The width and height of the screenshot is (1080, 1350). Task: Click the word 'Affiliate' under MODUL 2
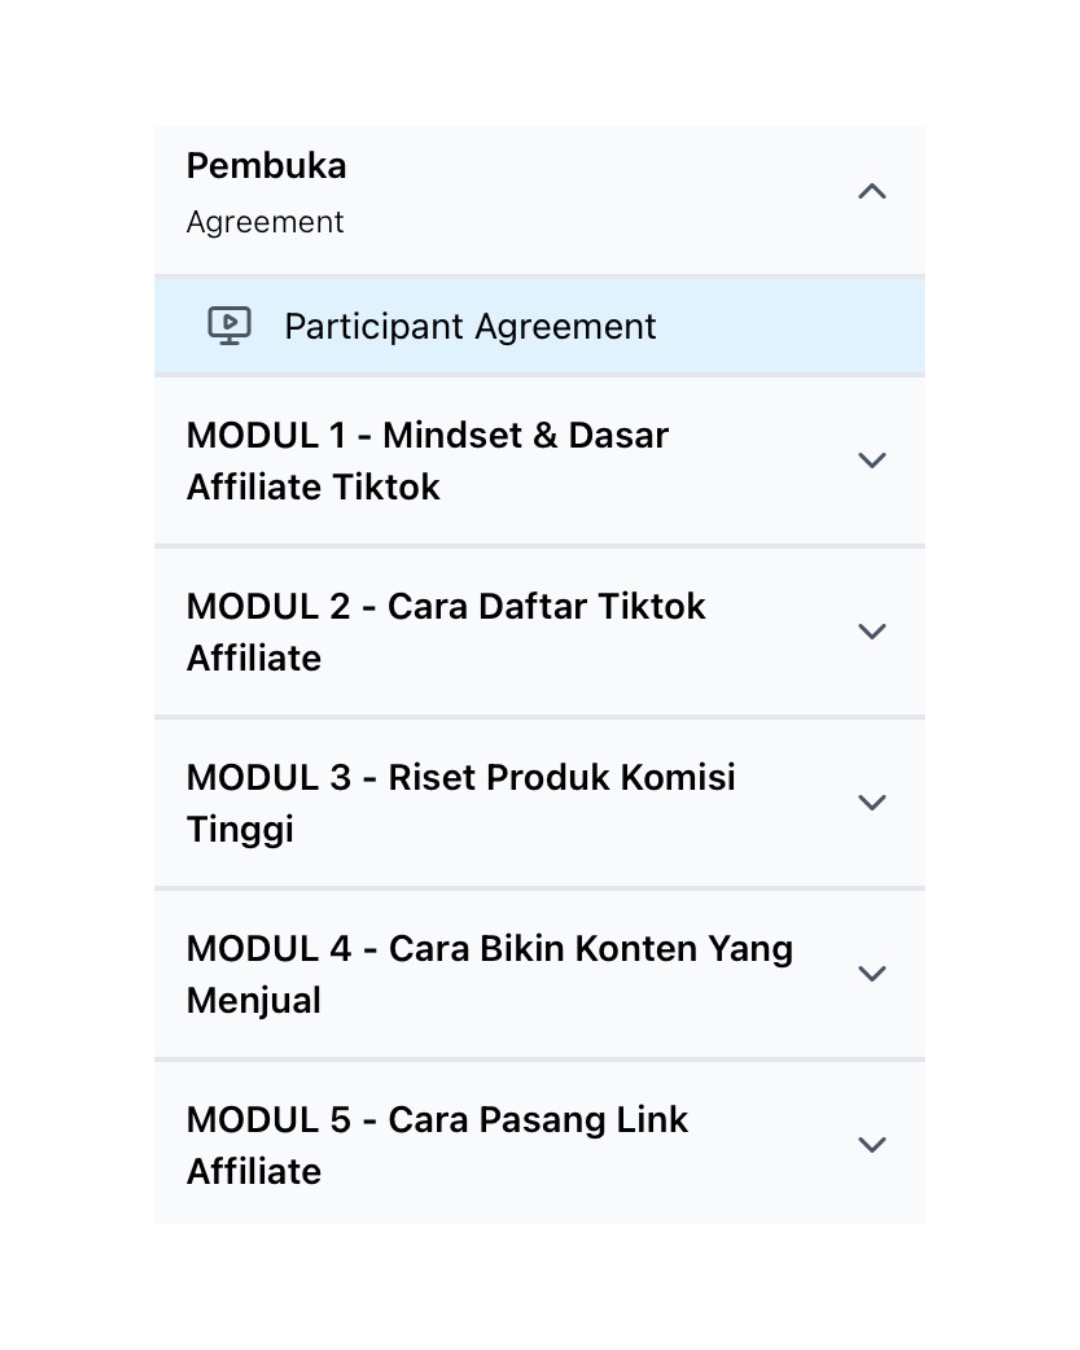tap(254, 659)
